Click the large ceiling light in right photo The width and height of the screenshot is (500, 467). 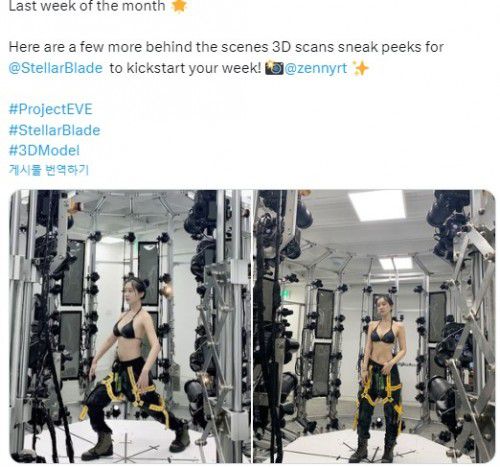377,206
